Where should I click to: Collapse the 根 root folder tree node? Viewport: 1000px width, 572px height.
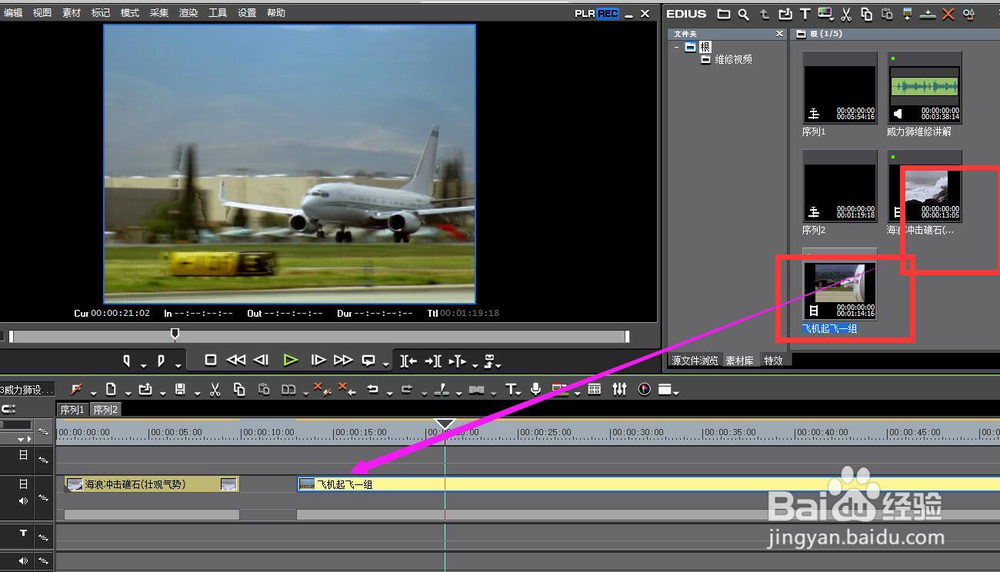click(x=677, y=47)
